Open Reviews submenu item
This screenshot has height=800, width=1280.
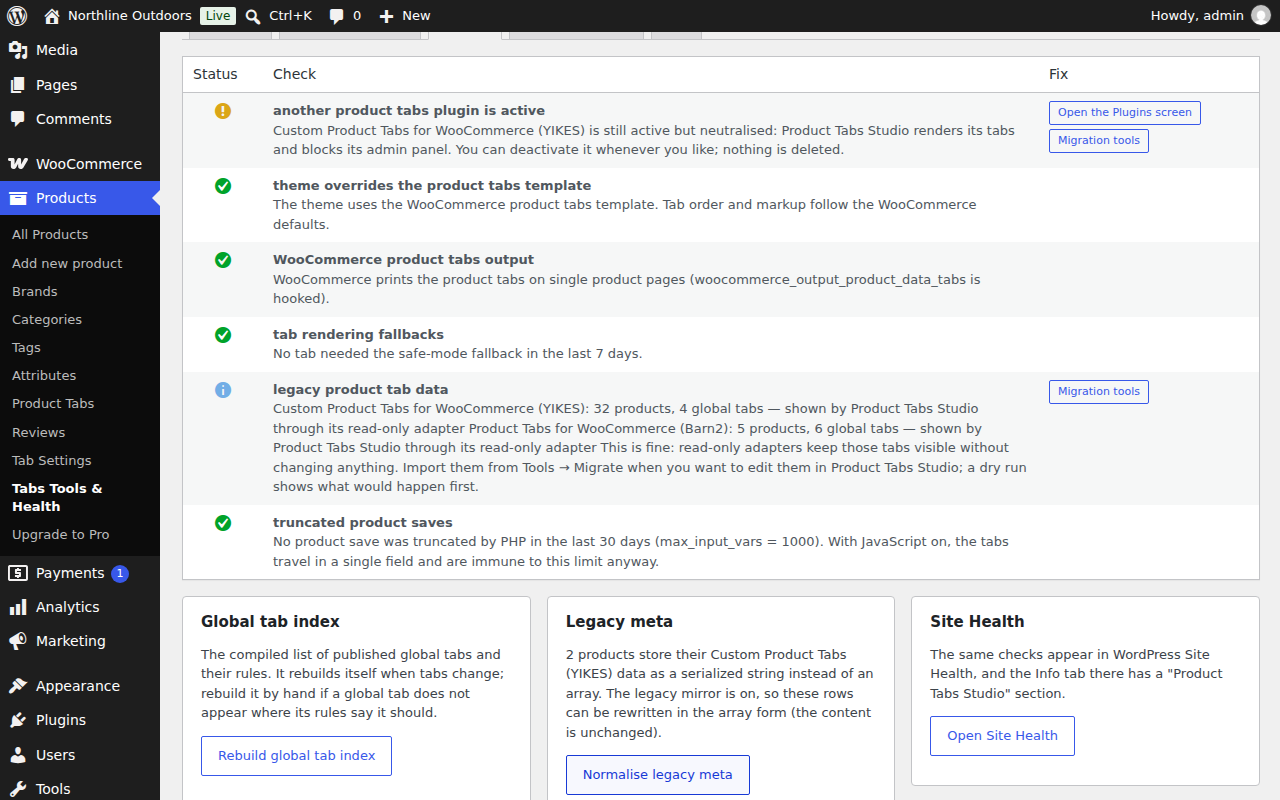[x=38, y=433]
